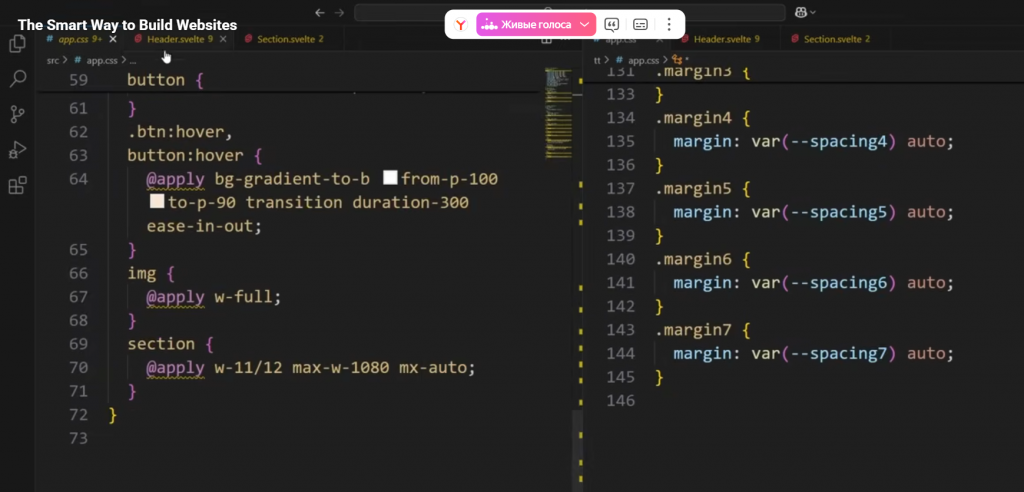Open the Copilot icon in title bar
Viewport: 1024px width, 492px height.
pyautogui.click(x=800, y=12)
